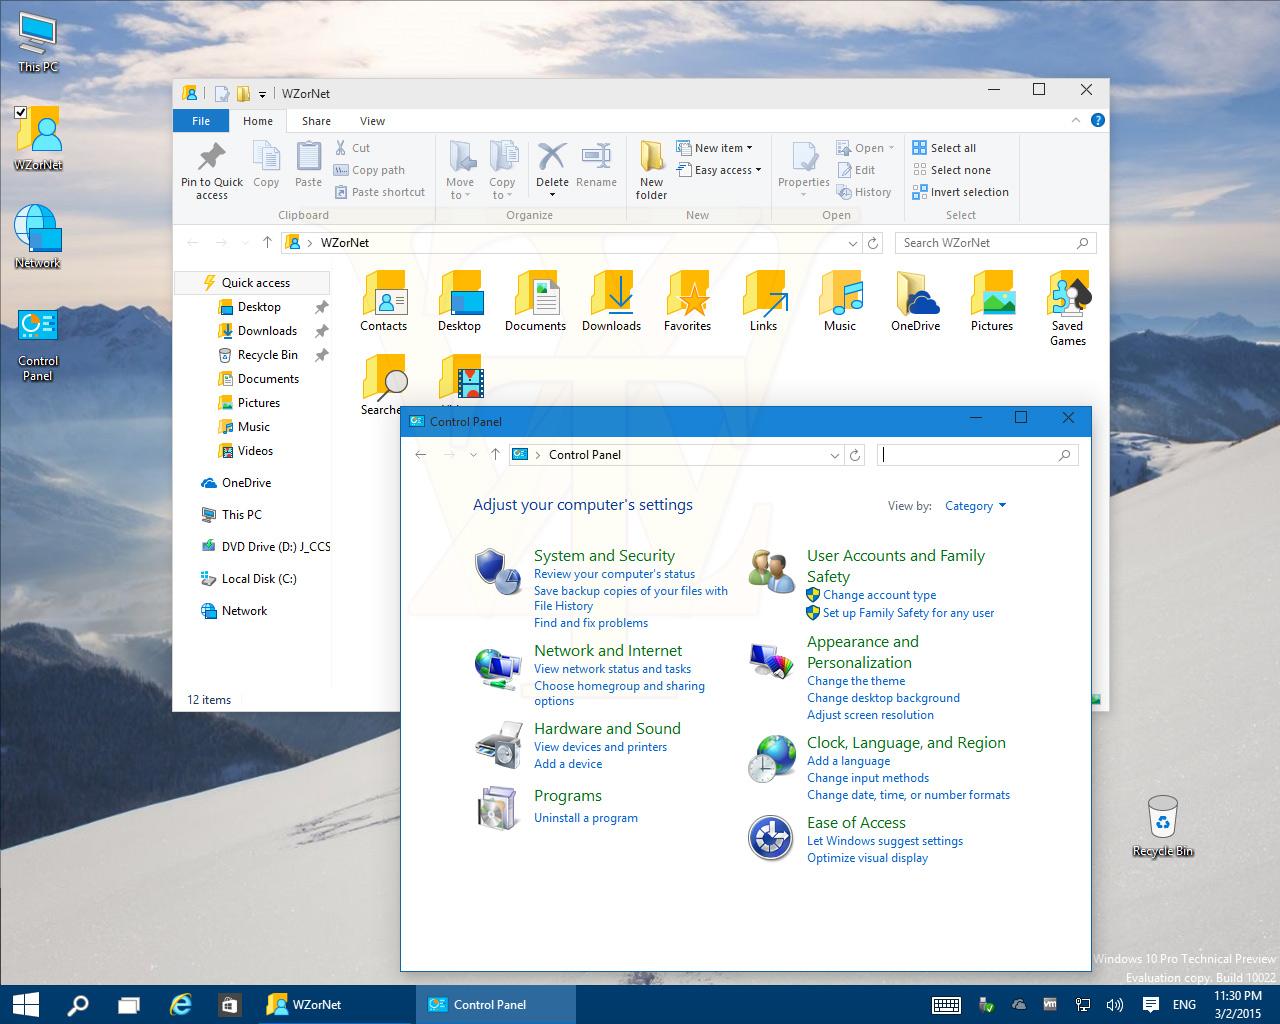Viewport: 1280px width, 1024px height.
Task: Open the Store icon on the taskbar
Action: (229, 1005)
